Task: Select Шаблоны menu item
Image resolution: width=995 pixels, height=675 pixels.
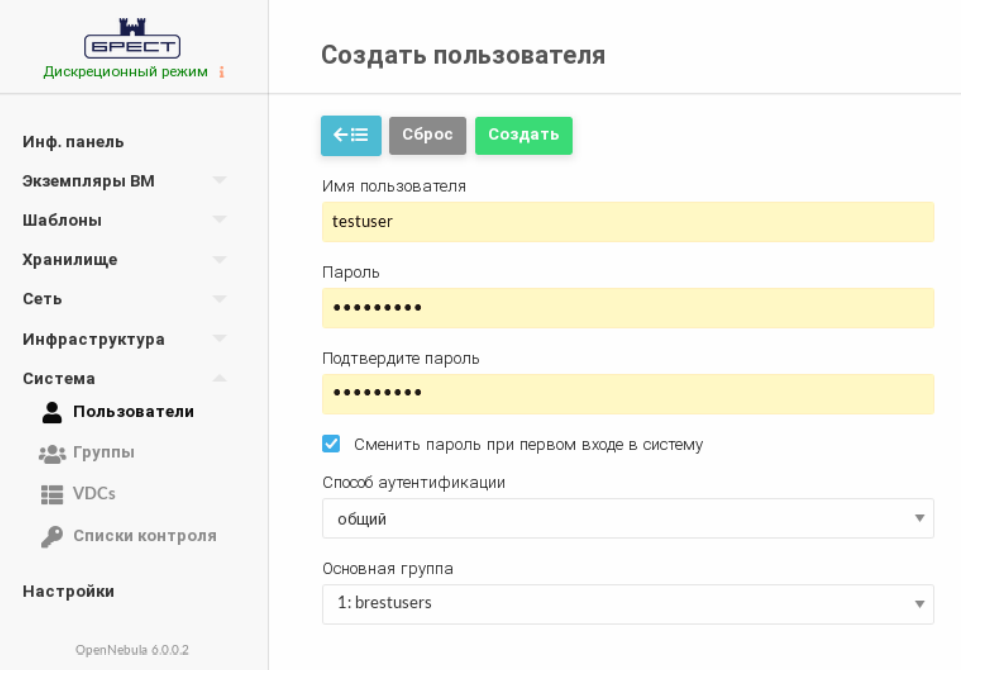Action: pyautogui.click(x=62, y=220)
